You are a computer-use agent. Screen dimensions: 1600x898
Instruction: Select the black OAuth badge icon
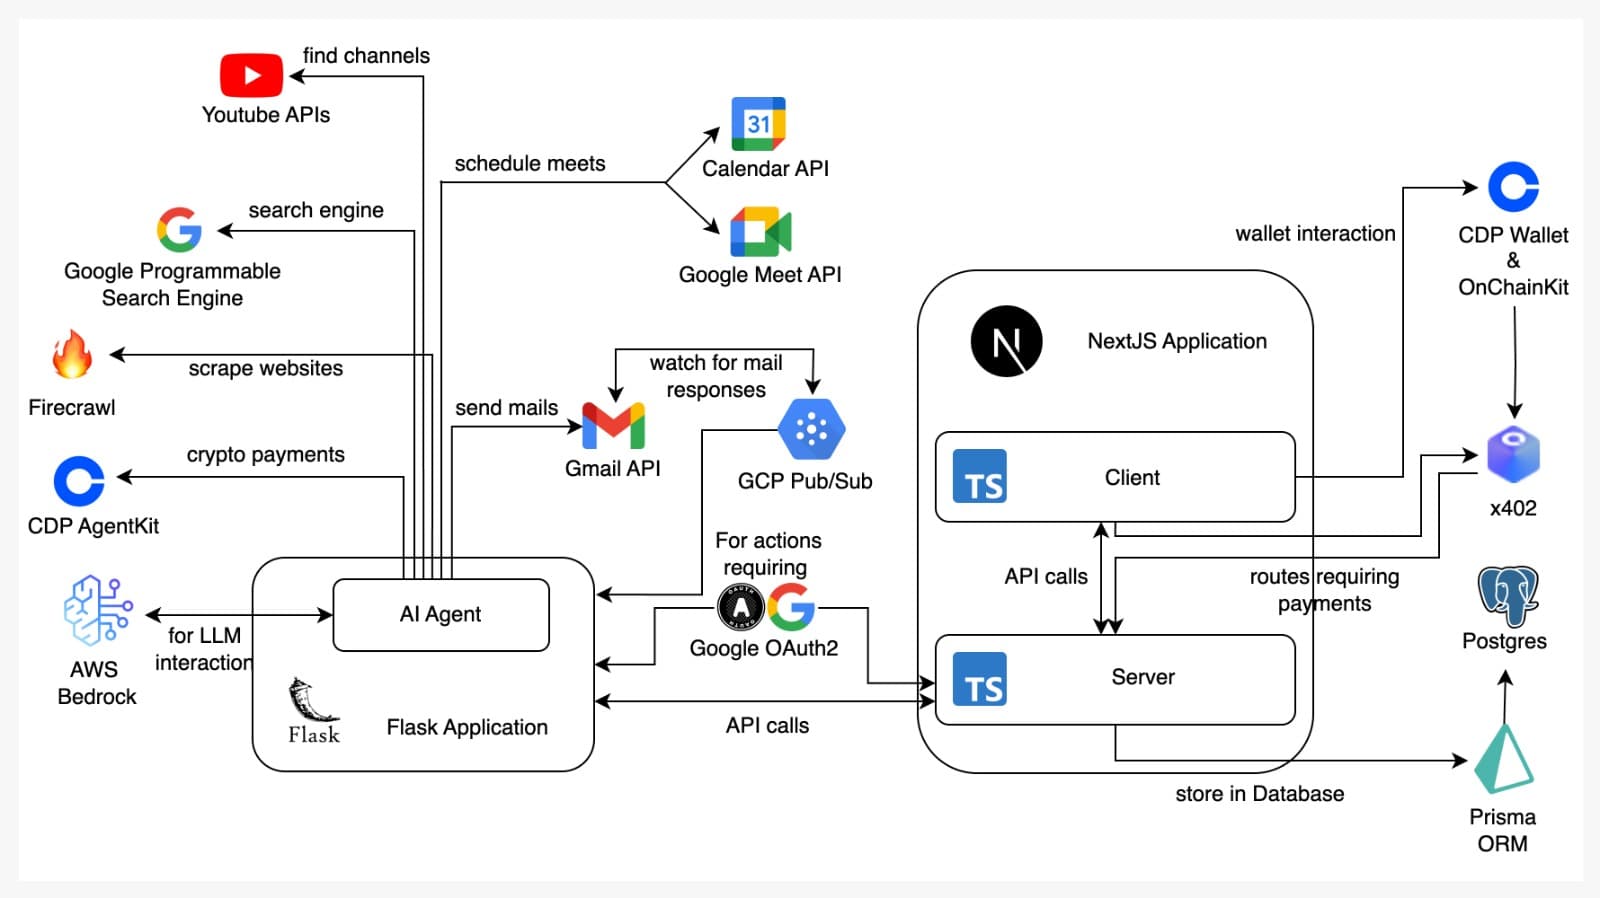[741, 606]
